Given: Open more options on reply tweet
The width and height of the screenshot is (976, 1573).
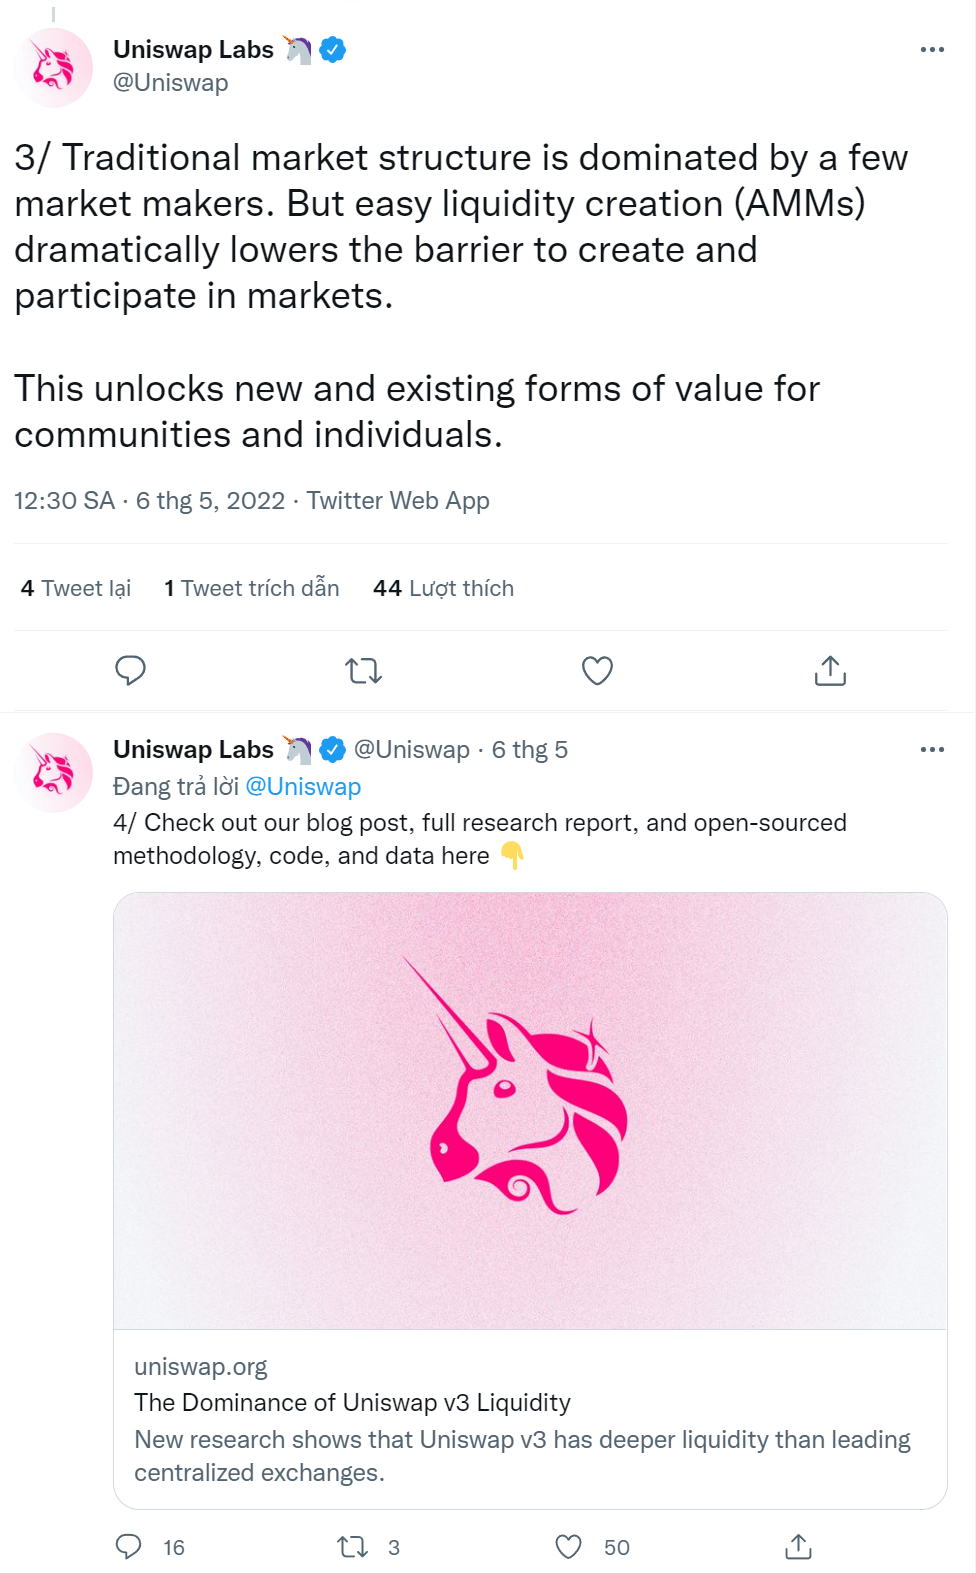Looking at the screenshot, I should 932,749.
